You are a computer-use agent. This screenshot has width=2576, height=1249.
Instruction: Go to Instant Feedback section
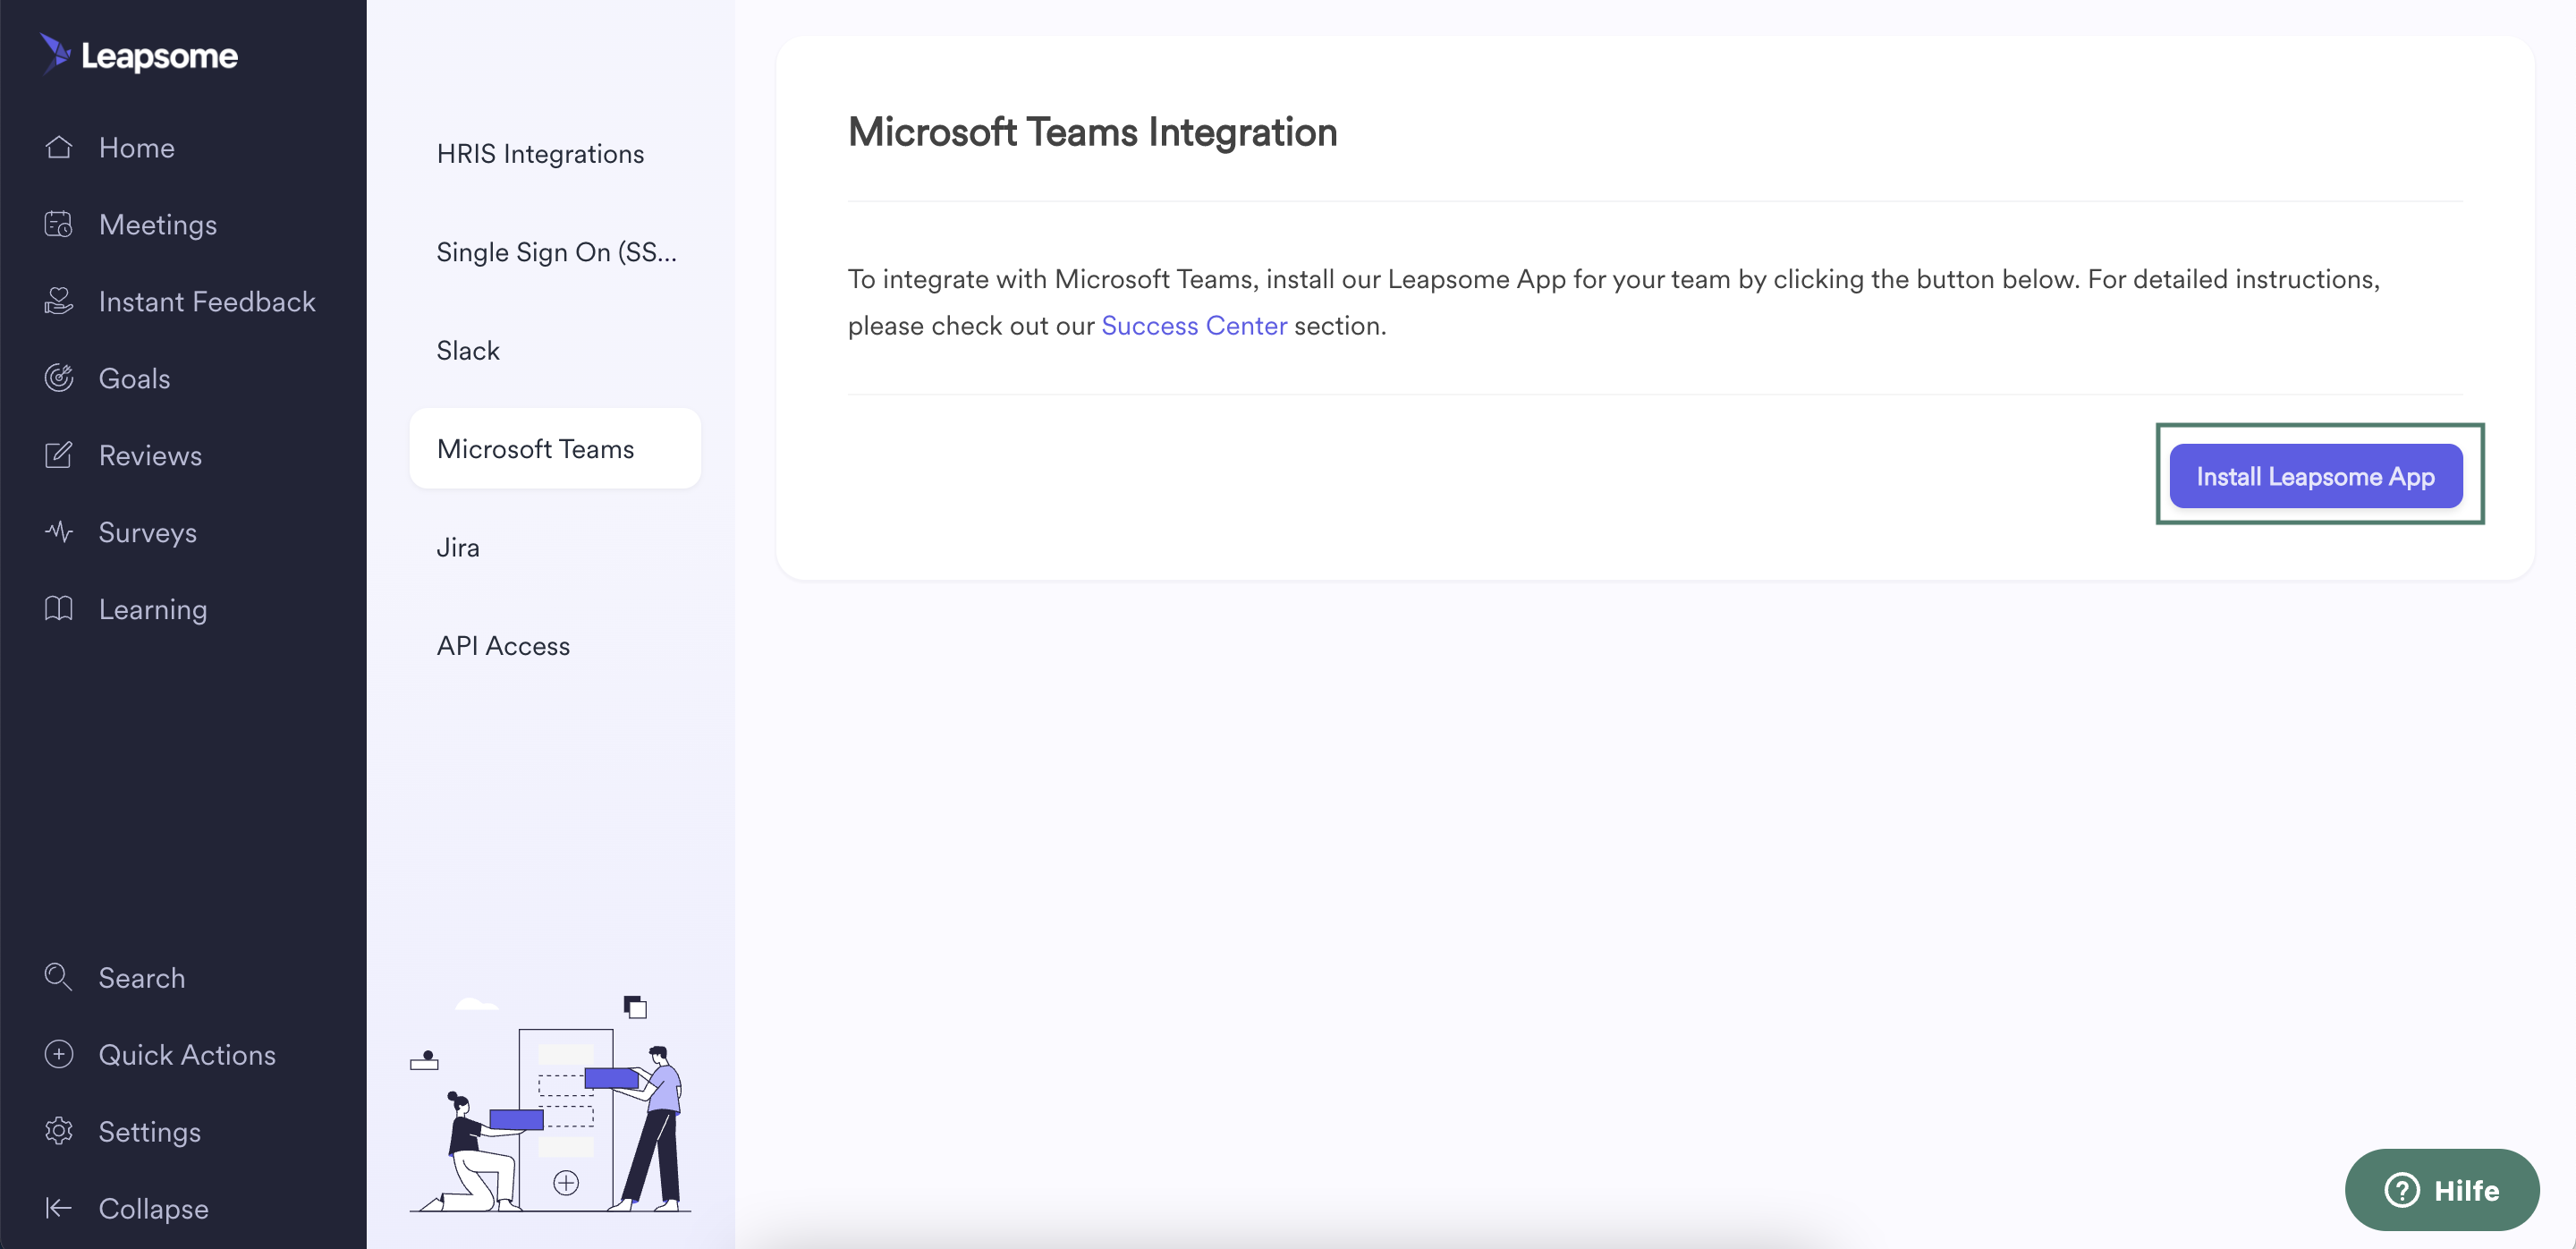click(207, 301)
